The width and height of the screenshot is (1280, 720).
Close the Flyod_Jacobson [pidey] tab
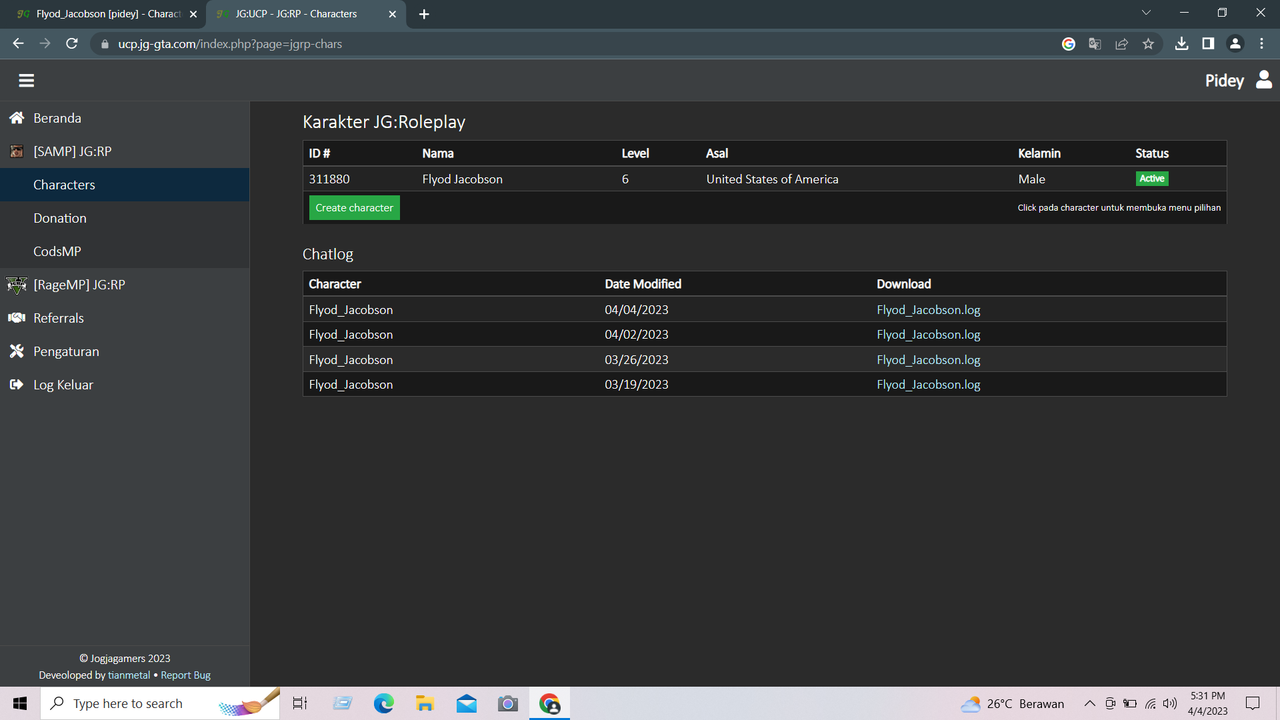point(193,14)
